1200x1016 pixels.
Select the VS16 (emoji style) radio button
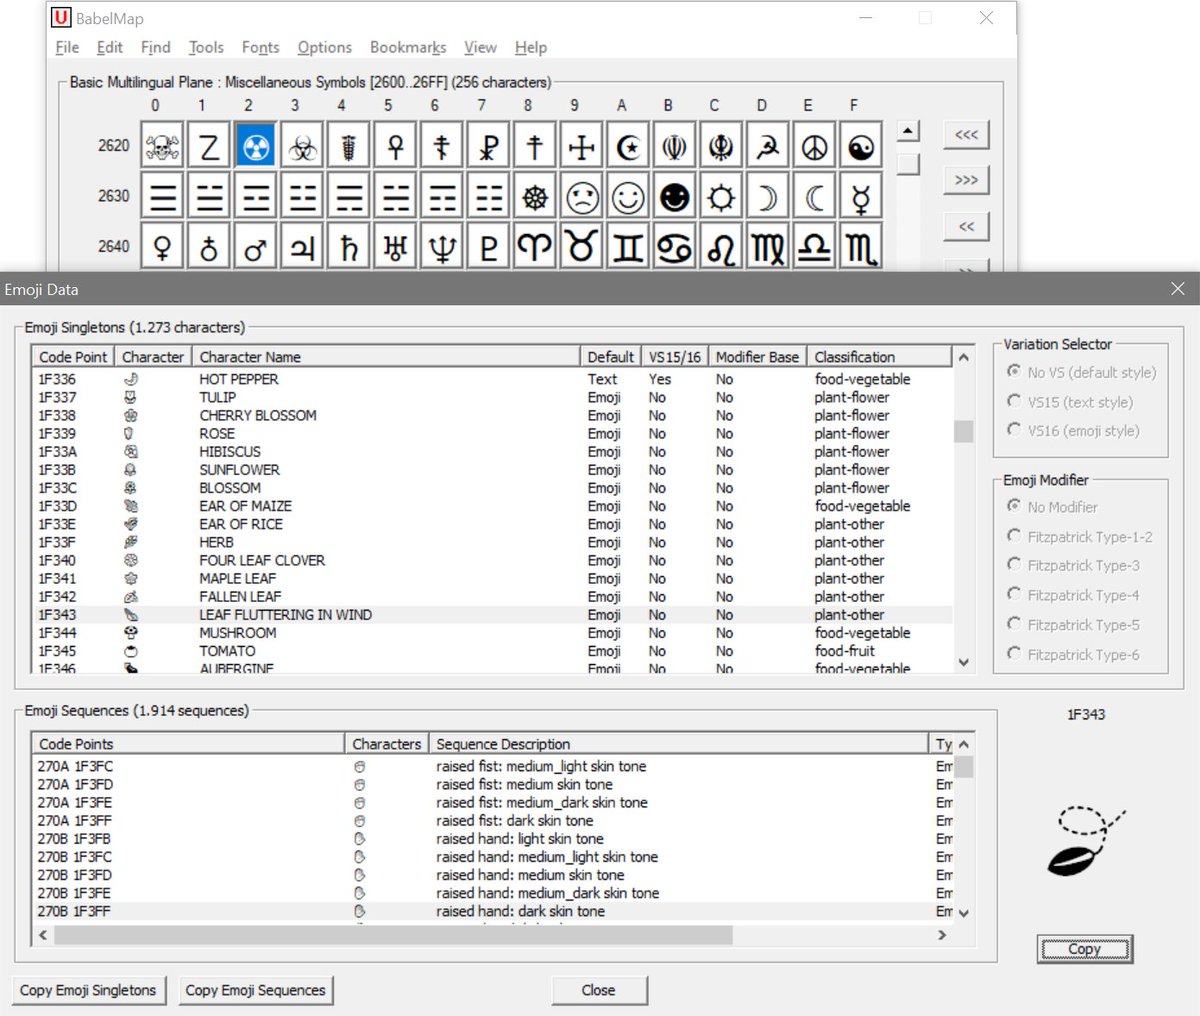coord(1014,430)
